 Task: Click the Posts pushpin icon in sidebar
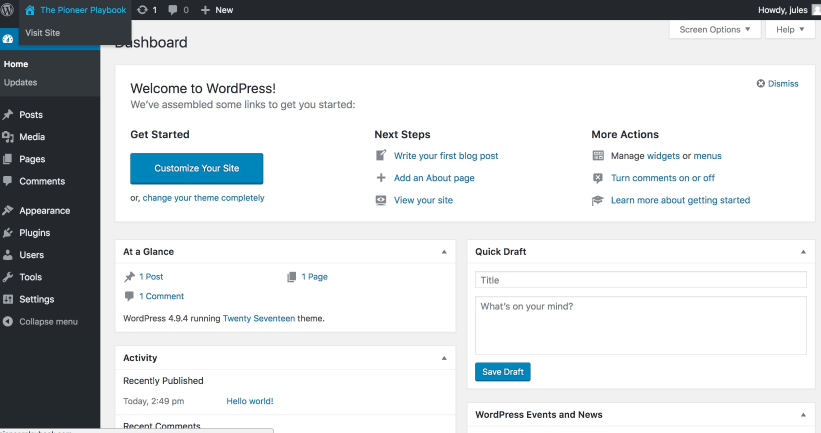[x=7, y=115]
